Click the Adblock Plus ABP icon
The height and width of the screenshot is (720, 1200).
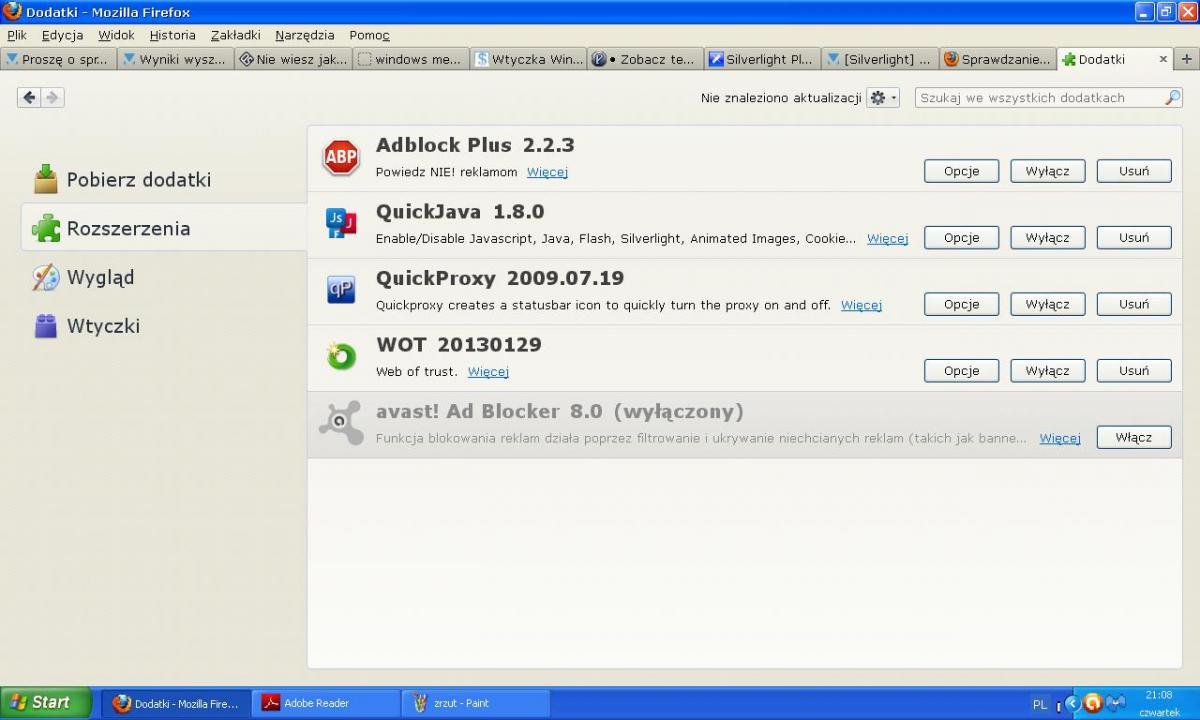coord(341,158)
